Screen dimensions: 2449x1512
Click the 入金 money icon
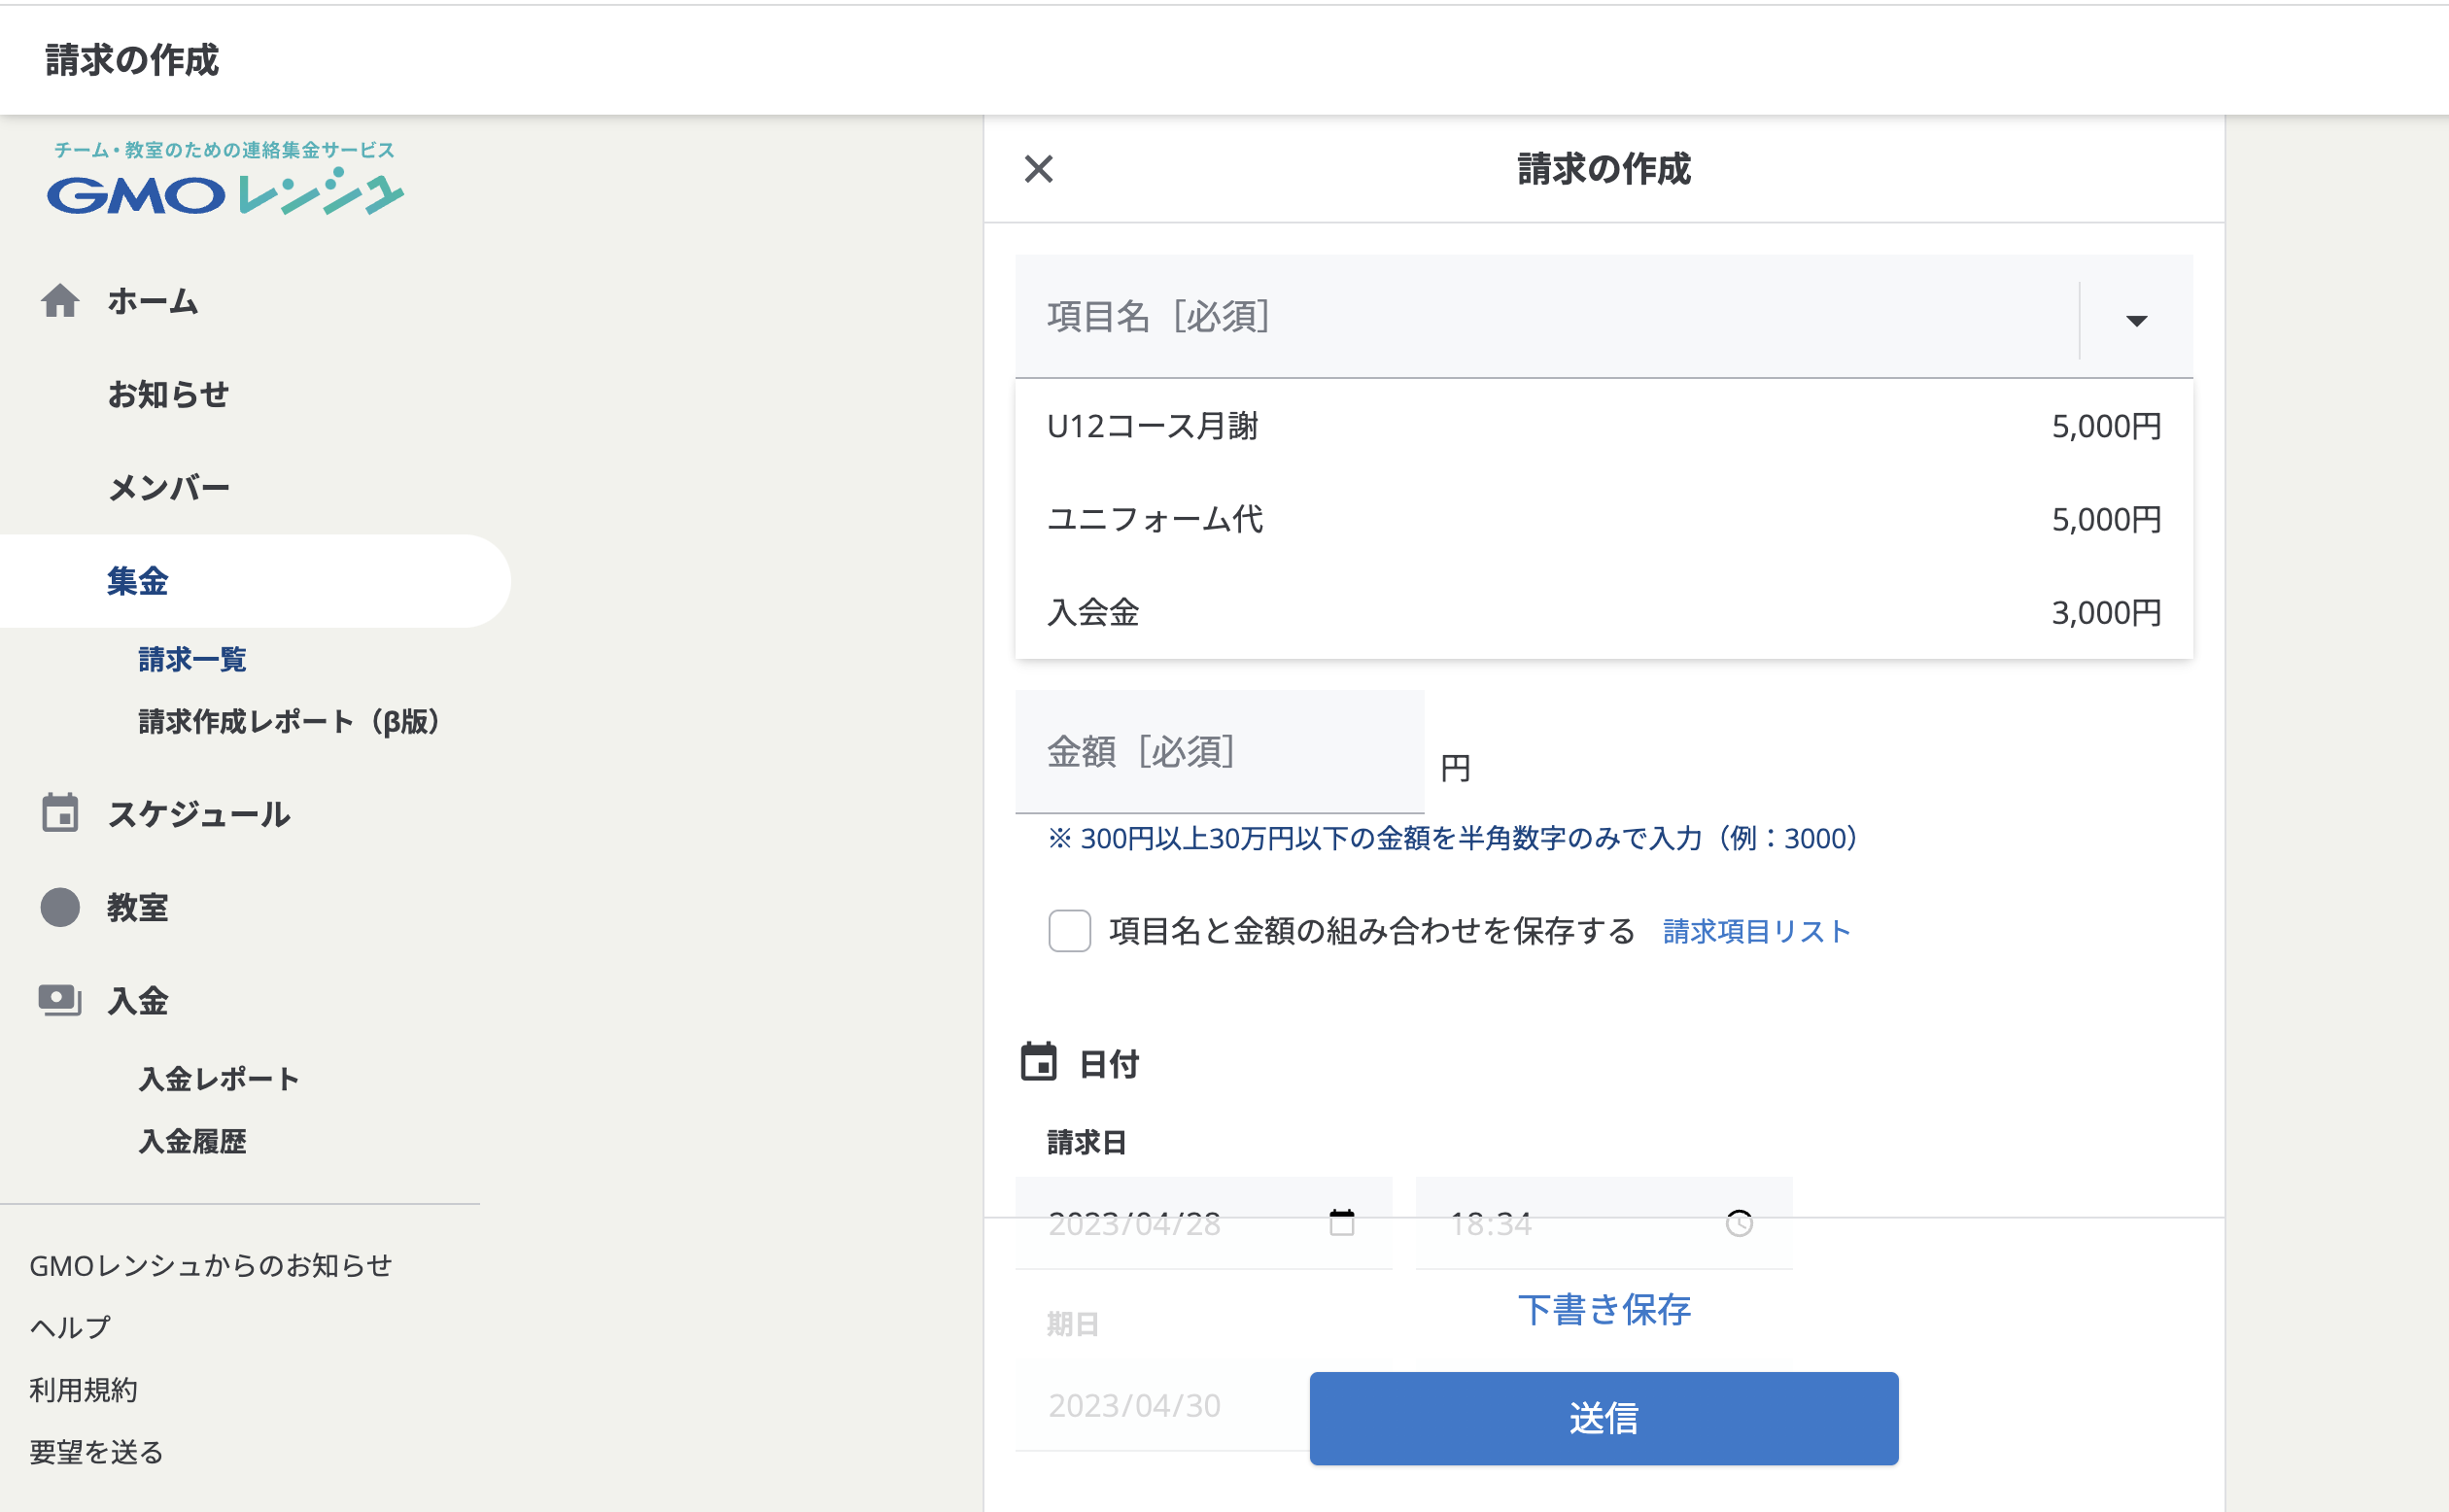[x=60, y=1000]
